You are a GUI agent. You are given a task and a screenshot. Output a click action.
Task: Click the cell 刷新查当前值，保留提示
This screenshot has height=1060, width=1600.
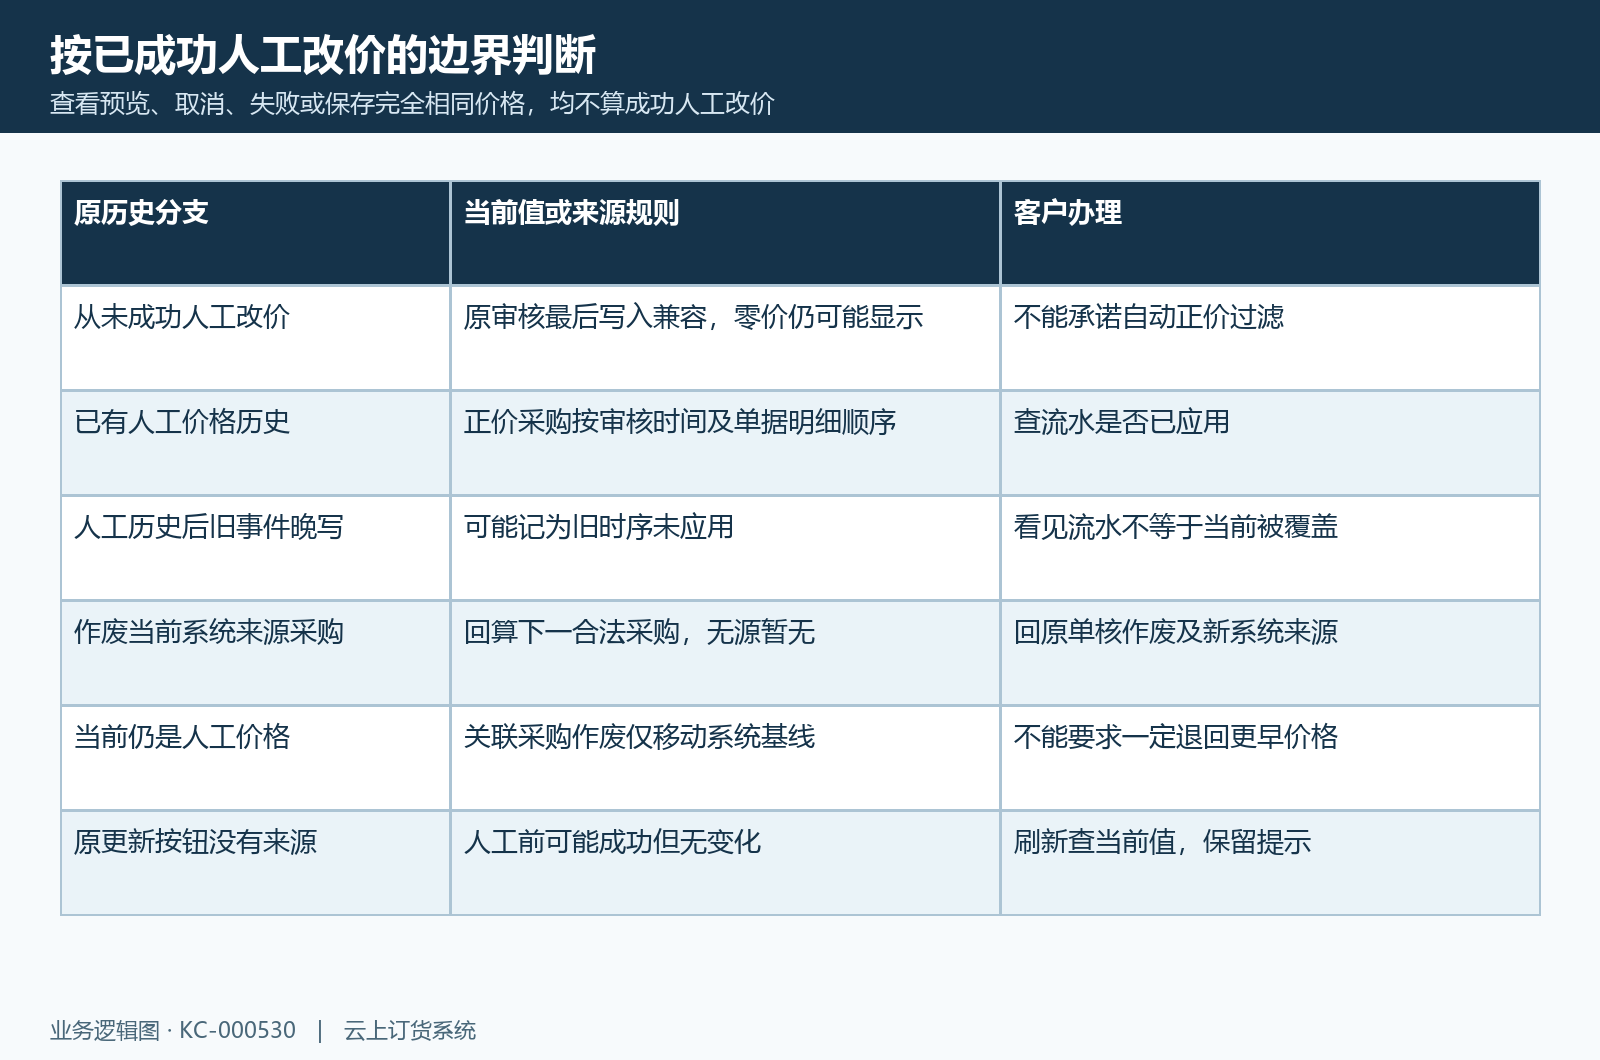coord(1270,863)
